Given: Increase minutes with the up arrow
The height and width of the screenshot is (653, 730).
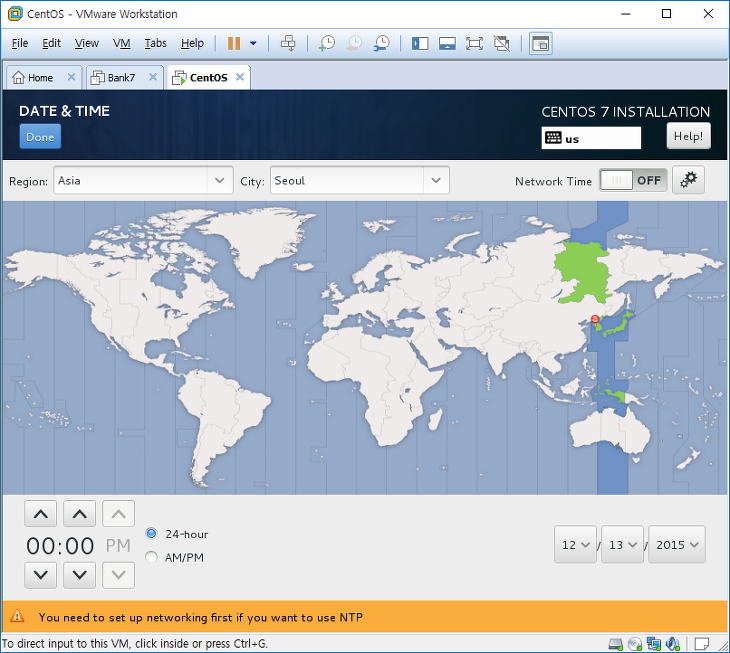Looking at the screenshot, I should (x=80, y=514).
